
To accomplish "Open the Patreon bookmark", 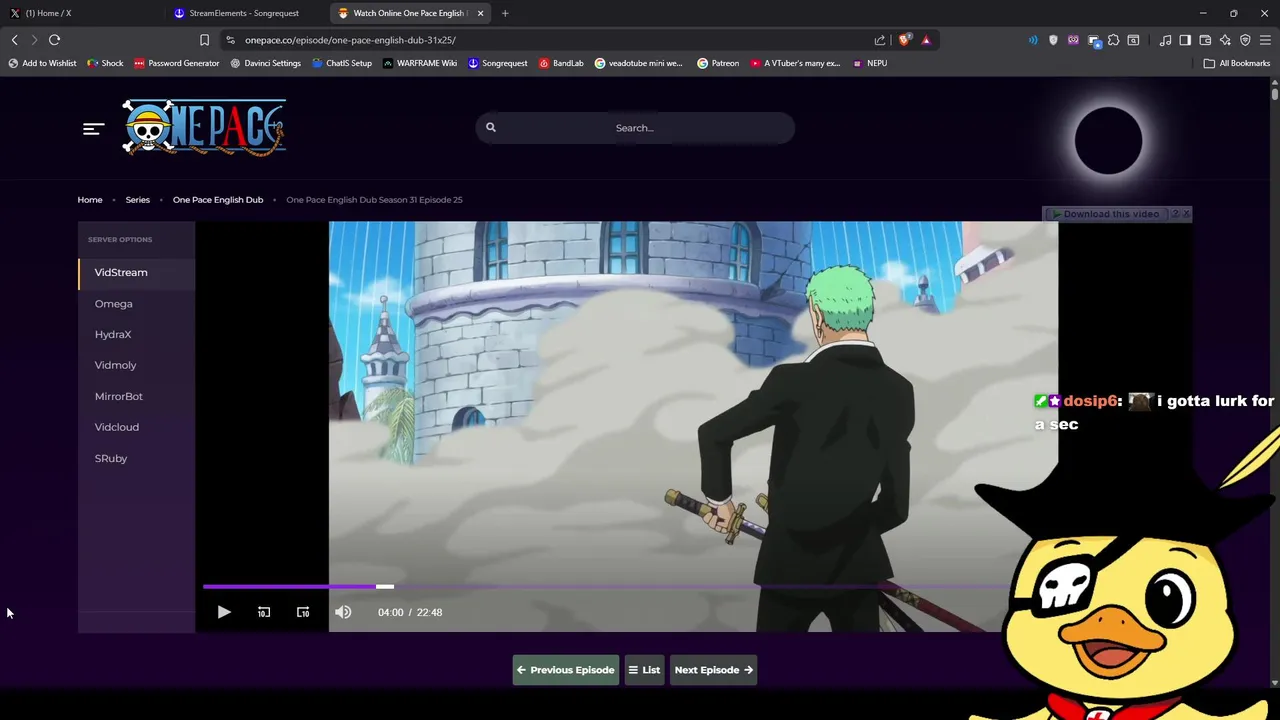I will tap(718, 63).
